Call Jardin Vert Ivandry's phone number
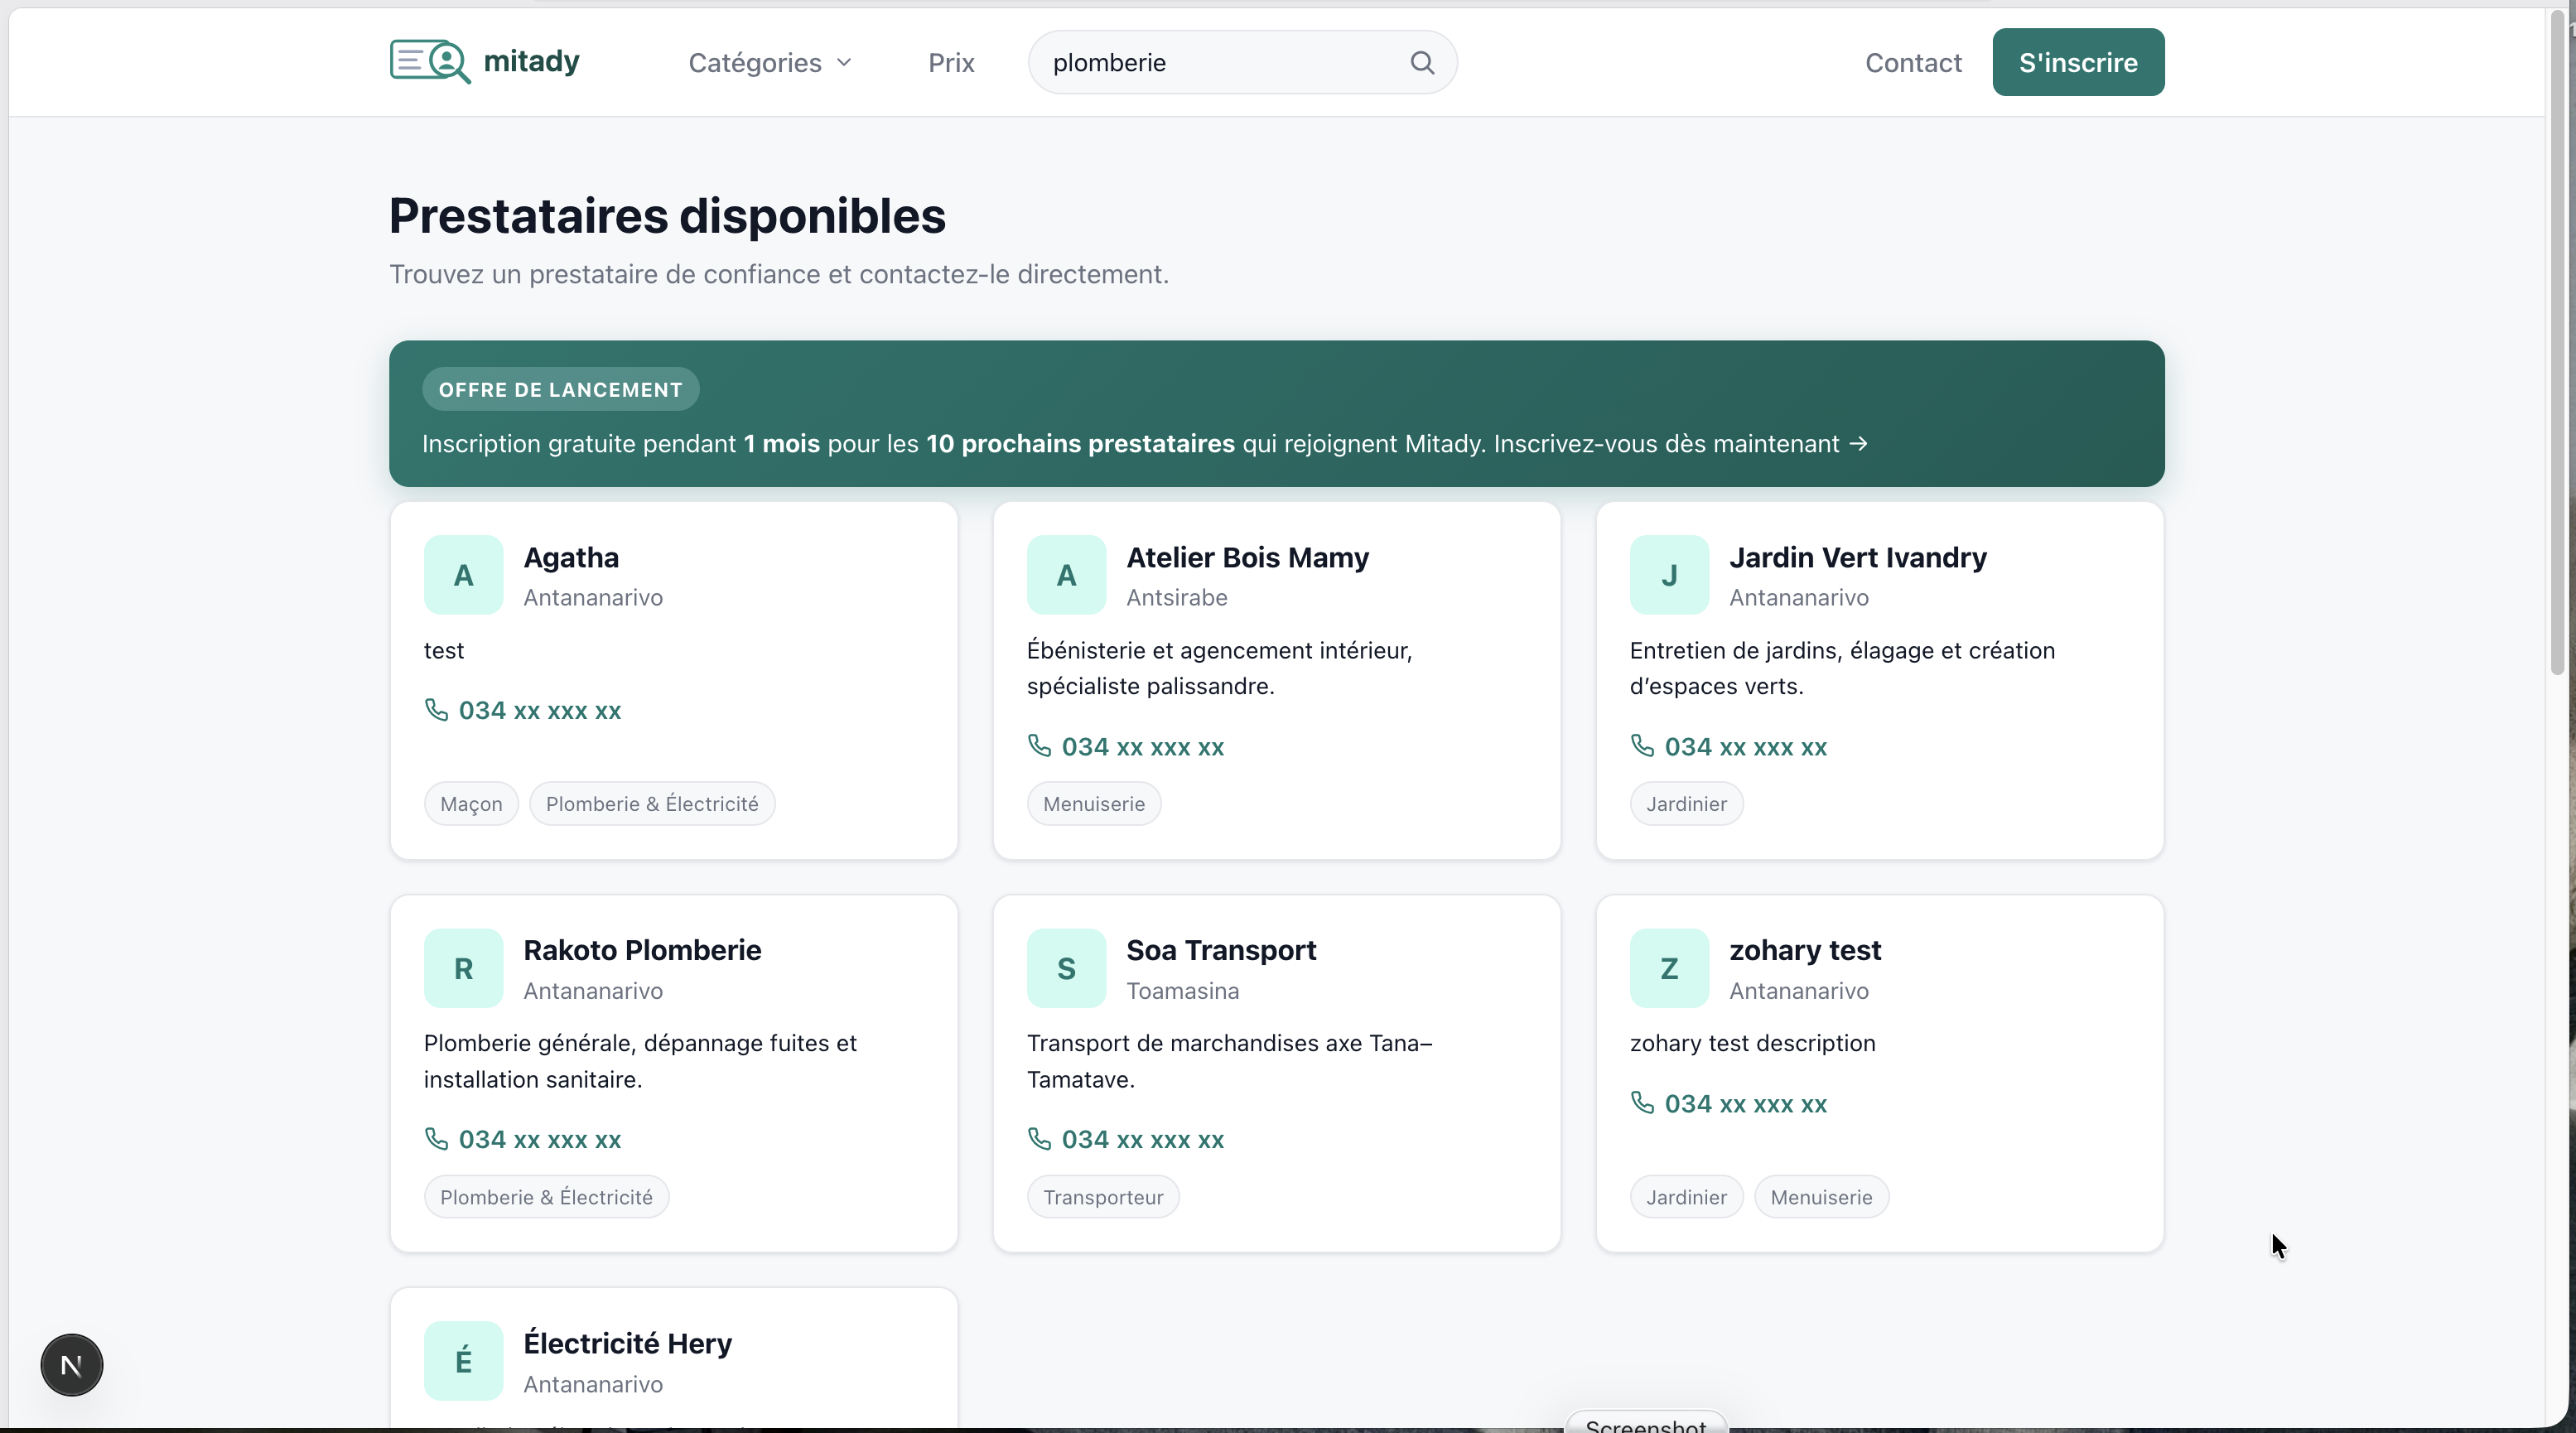 coord(1745,747)
